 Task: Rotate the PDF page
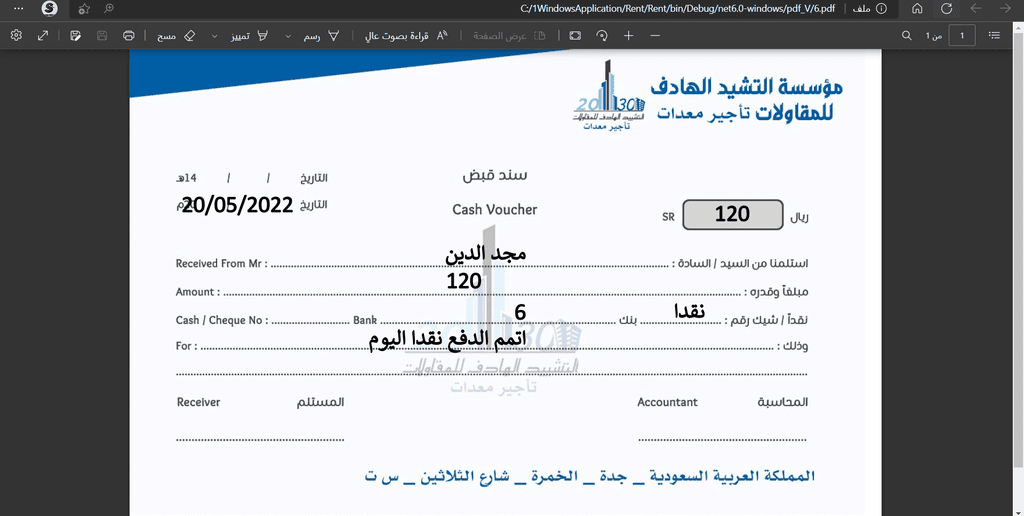tap(602, 35)
